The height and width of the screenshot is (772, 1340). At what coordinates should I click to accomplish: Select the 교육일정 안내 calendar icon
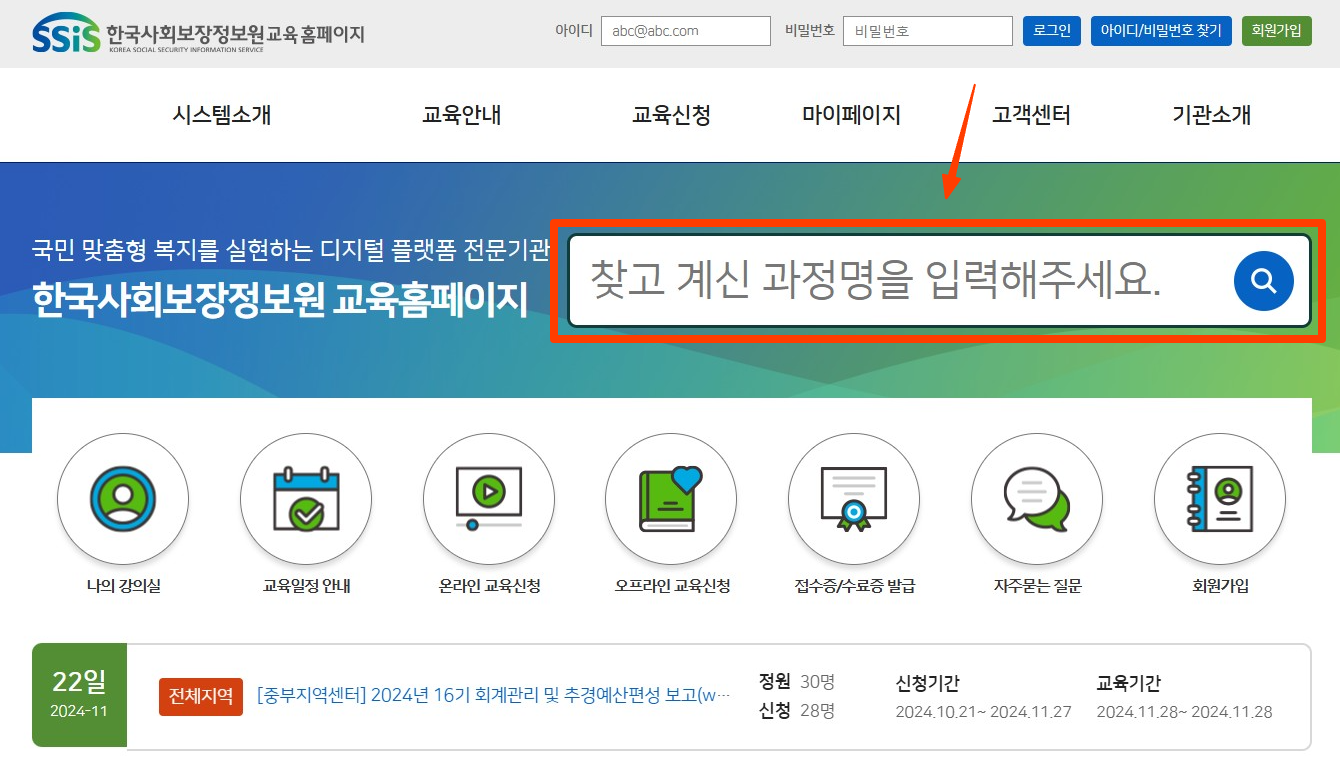[305, 499]
